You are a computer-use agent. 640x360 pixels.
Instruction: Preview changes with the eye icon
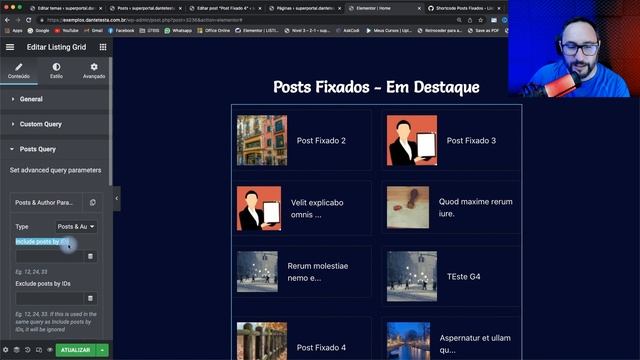point(50,350)
